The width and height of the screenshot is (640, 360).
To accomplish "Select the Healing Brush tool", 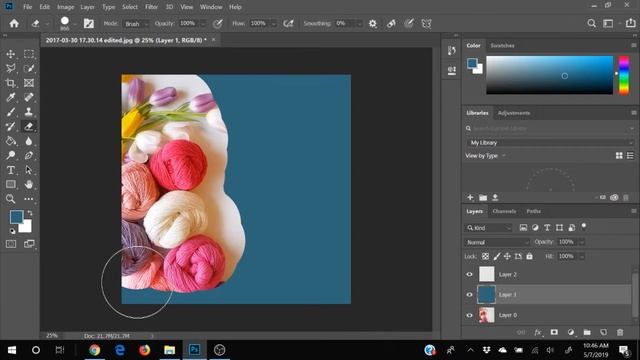I will (29, 97).
